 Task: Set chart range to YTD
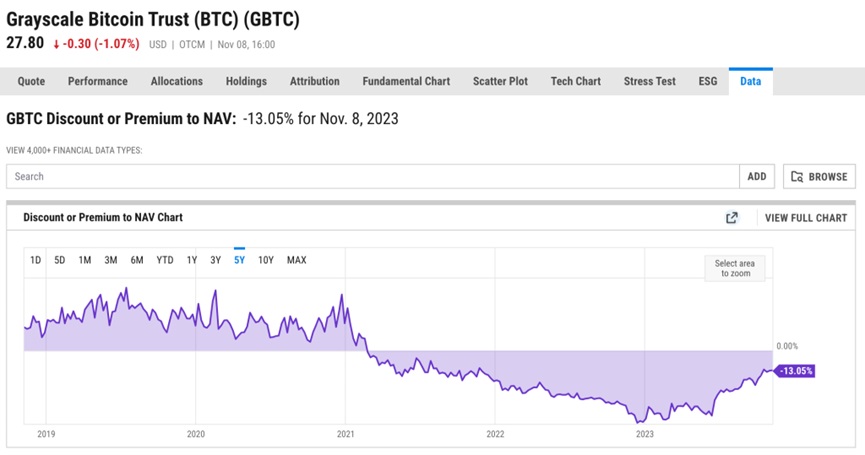tap(165, 260)
